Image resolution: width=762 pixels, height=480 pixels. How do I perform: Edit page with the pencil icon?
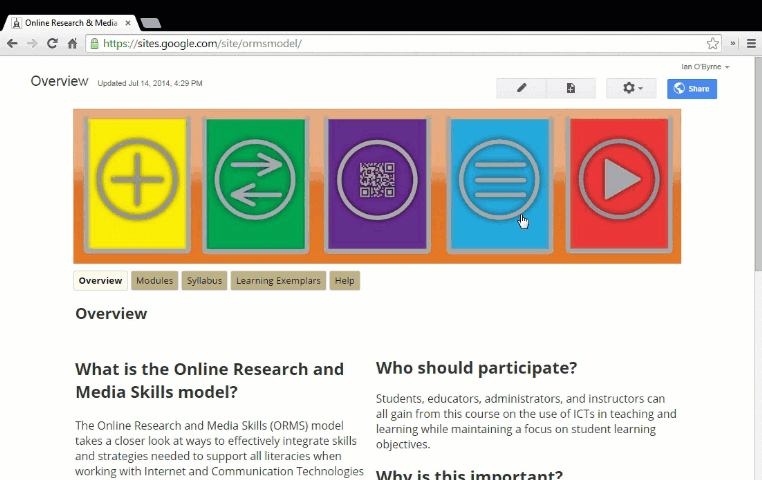click(x=521, y=88)
